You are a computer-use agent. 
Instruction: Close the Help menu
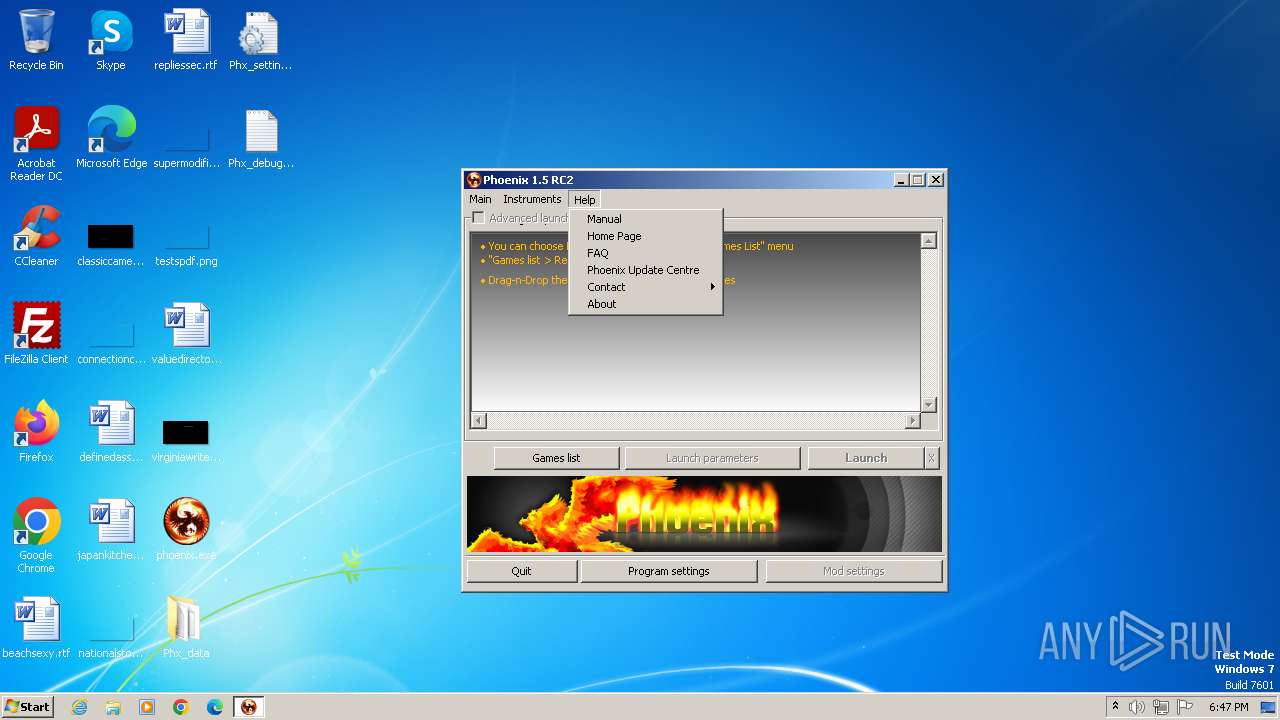(x=585, y=200)
